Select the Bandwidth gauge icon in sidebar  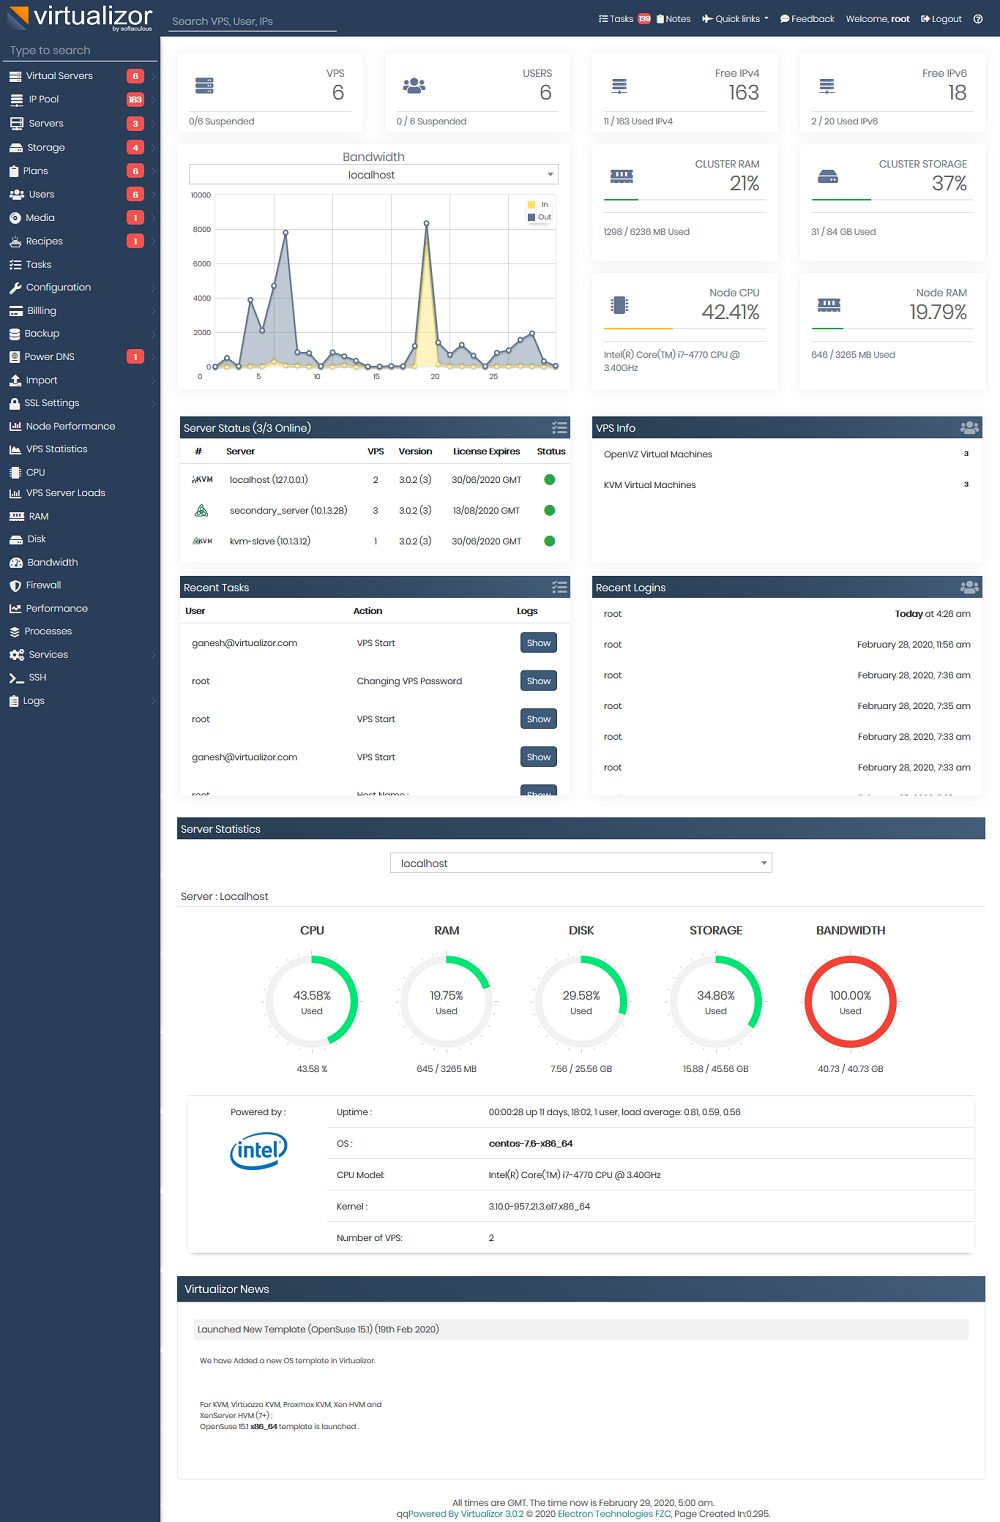(15, 562)
